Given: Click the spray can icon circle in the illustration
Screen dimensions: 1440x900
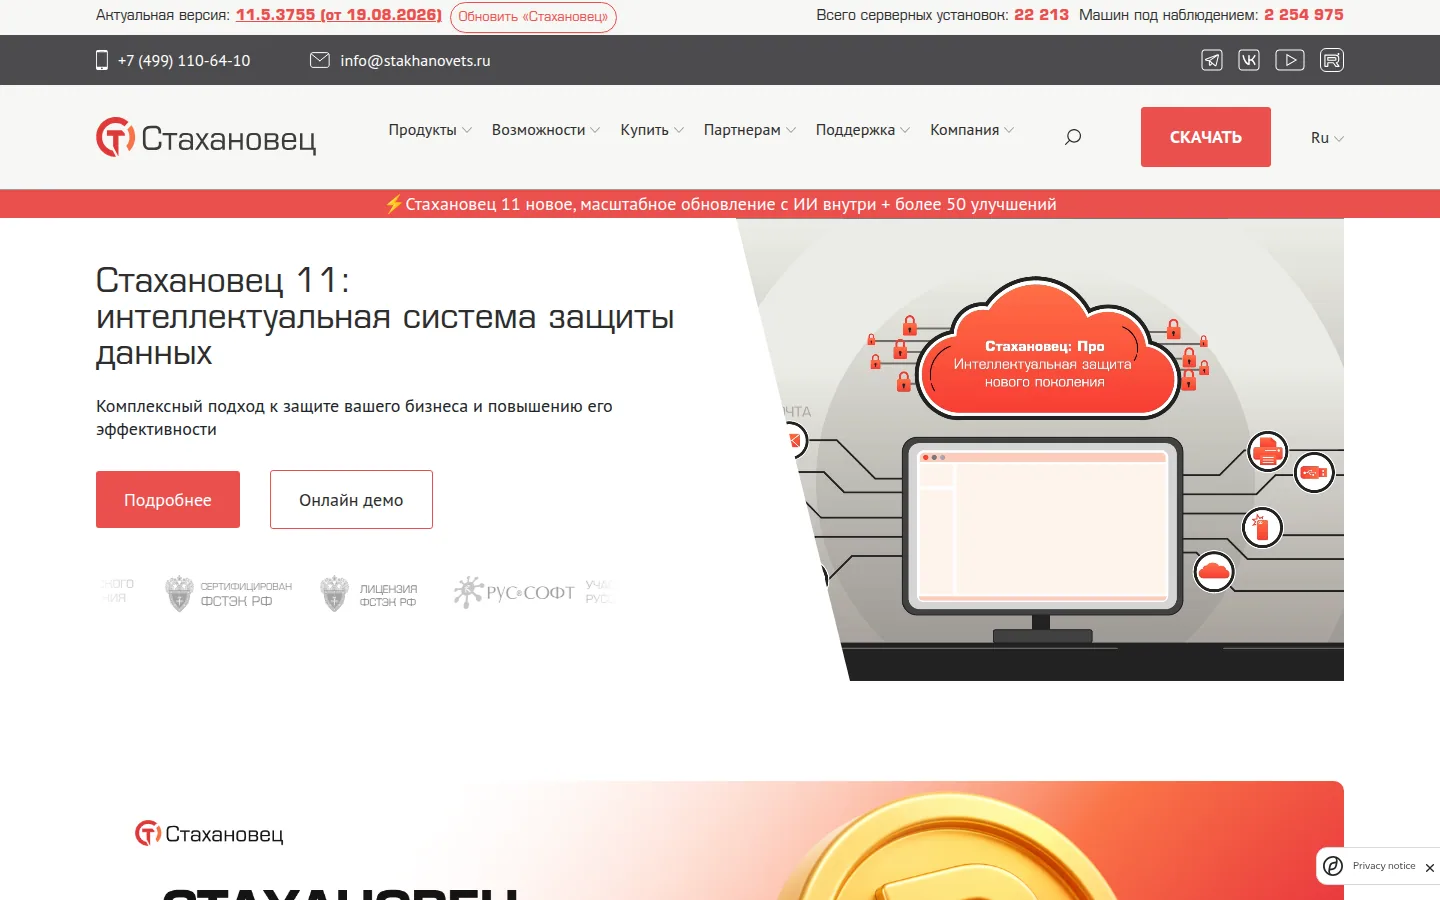Looking at the screenshot, I should 1262,527.
